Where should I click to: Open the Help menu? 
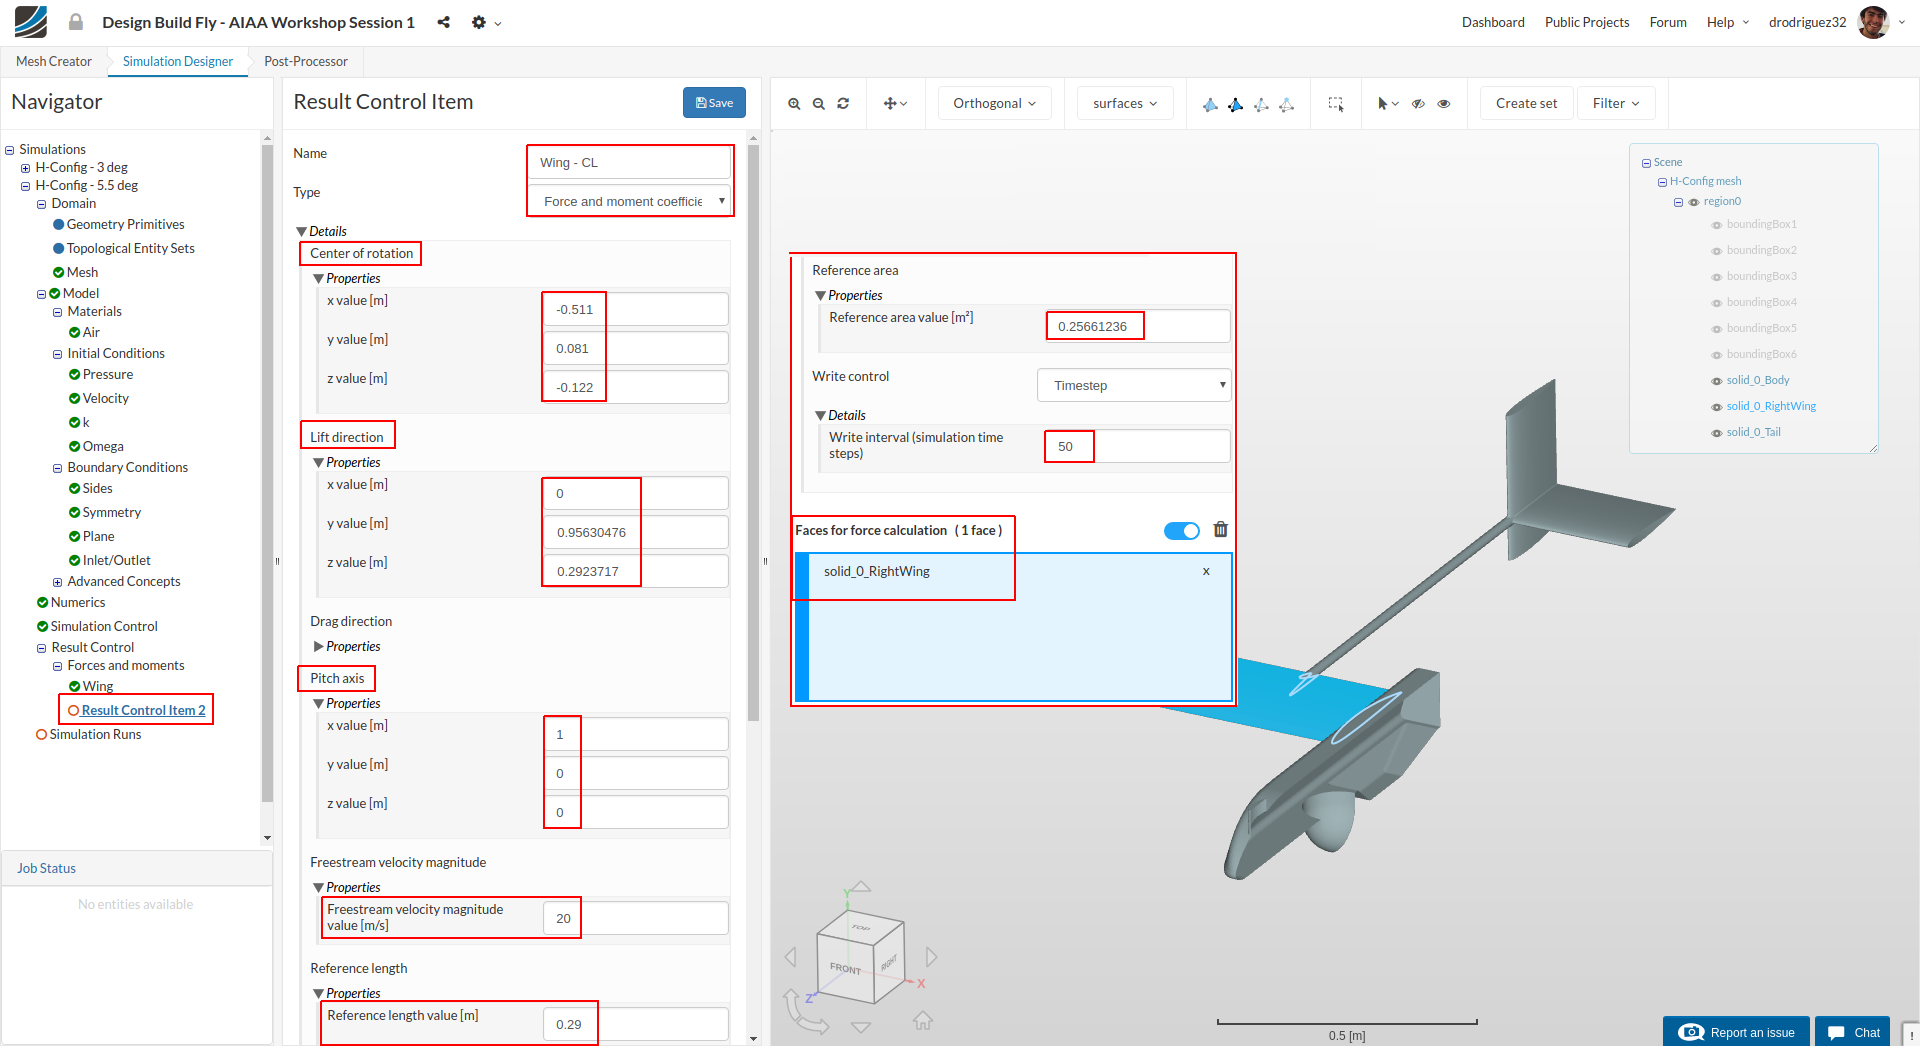tap(1727, 22)
